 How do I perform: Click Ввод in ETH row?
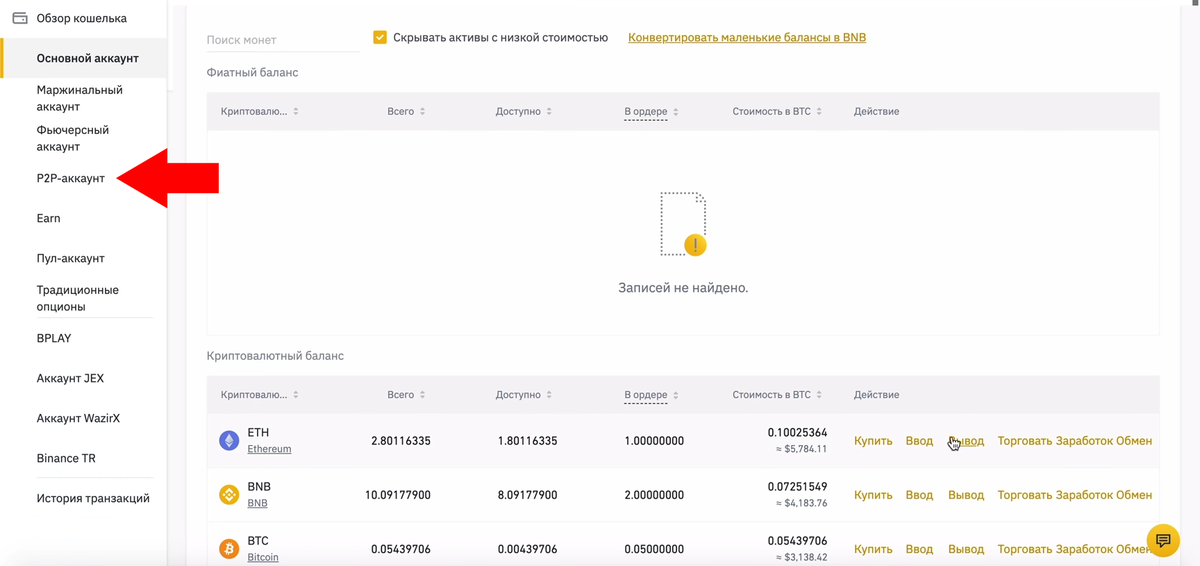coord(919,441)
